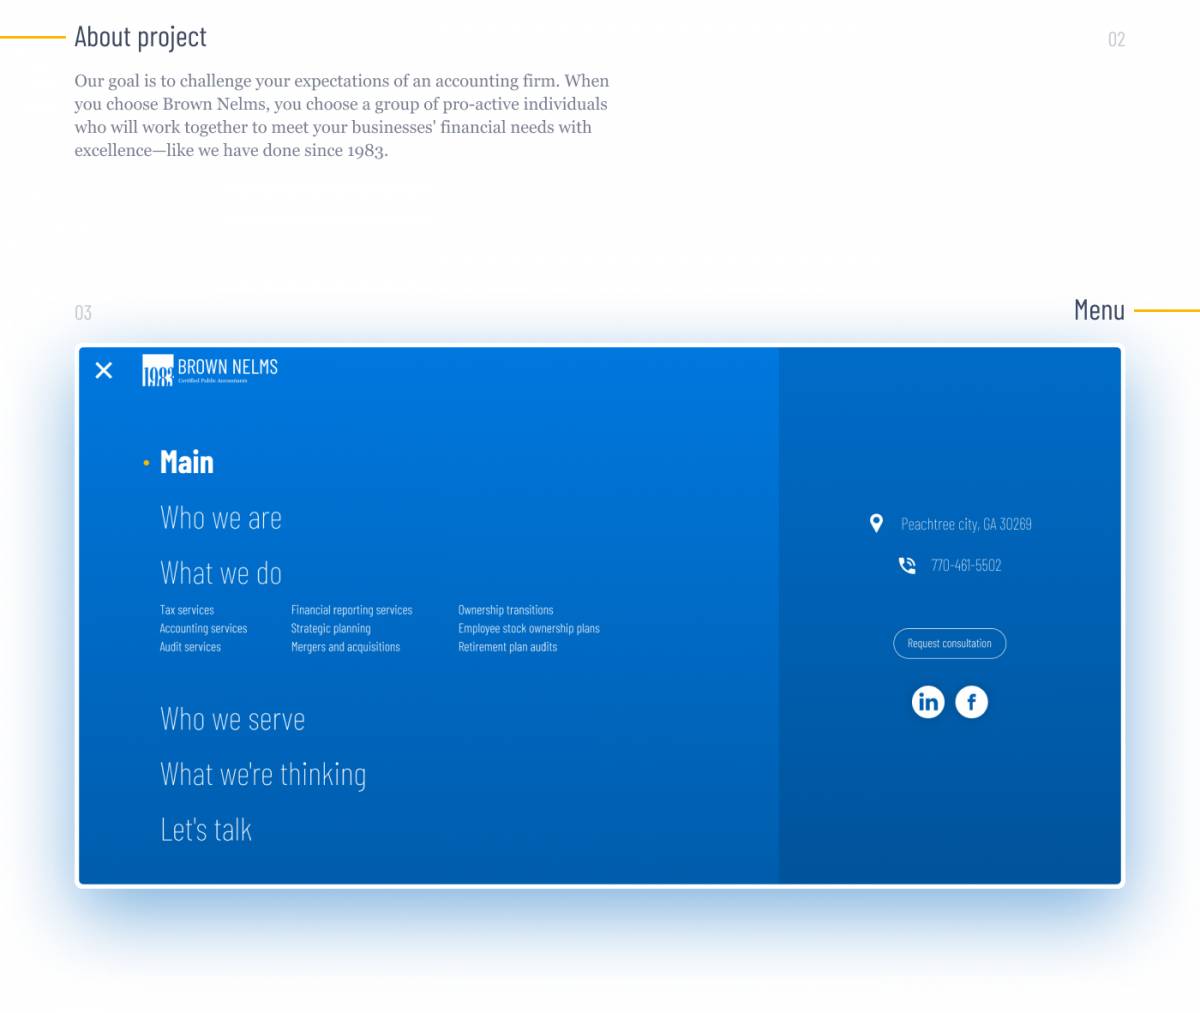Open What we're thinking
This screenshot has width=1200, height=1013.
[263, 775]
